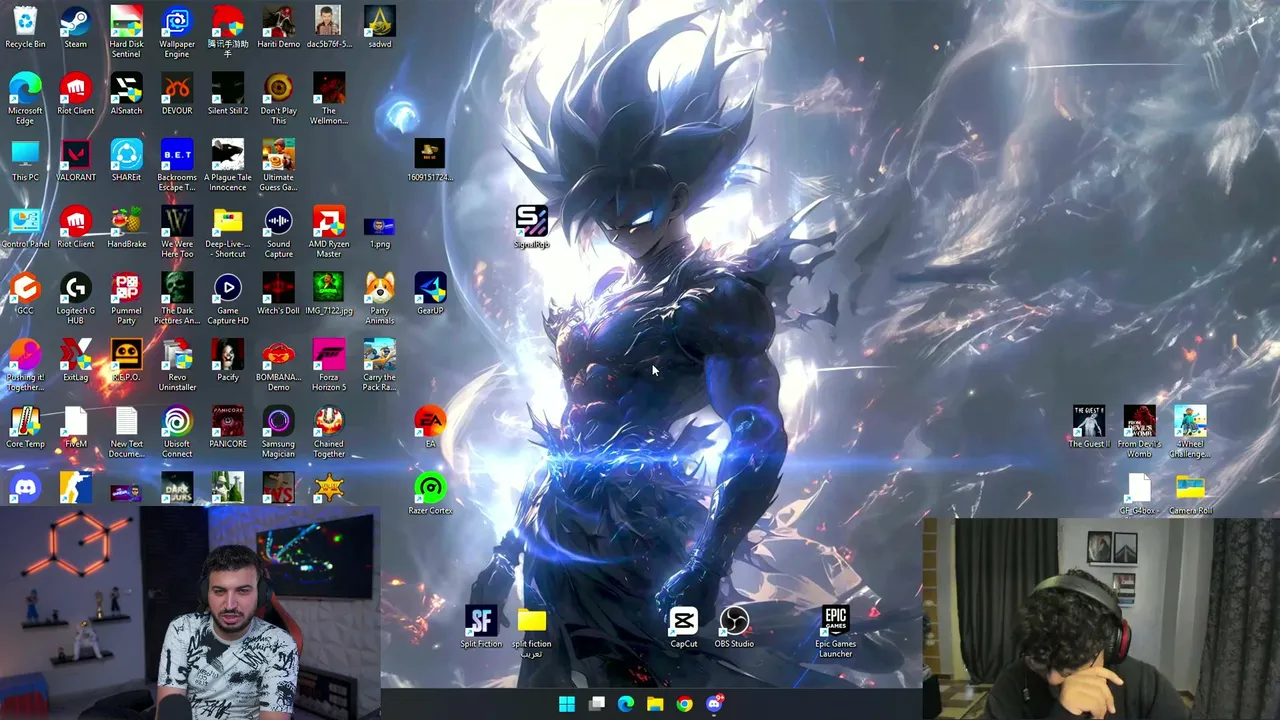Open Task View in the taskbar
The image size is (1280, 720).
(597, 704)
